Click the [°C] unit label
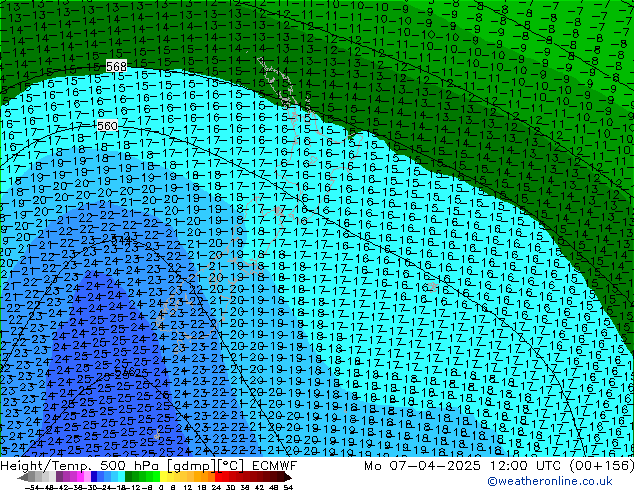Image resolution: width=634 pixels, height=490 pixels. 225,467
